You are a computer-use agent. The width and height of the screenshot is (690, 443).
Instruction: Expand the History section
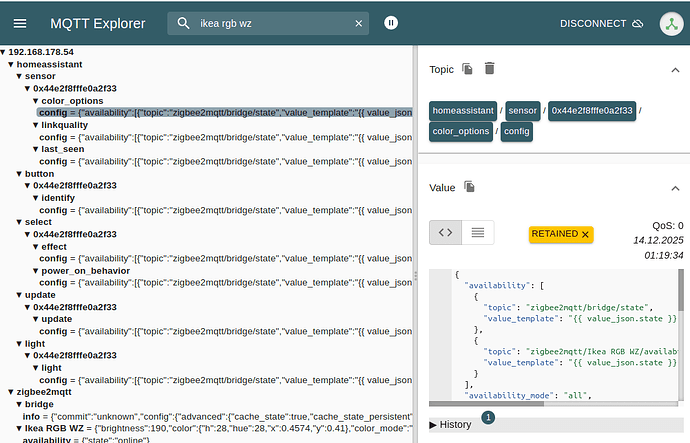click(450, 424)
